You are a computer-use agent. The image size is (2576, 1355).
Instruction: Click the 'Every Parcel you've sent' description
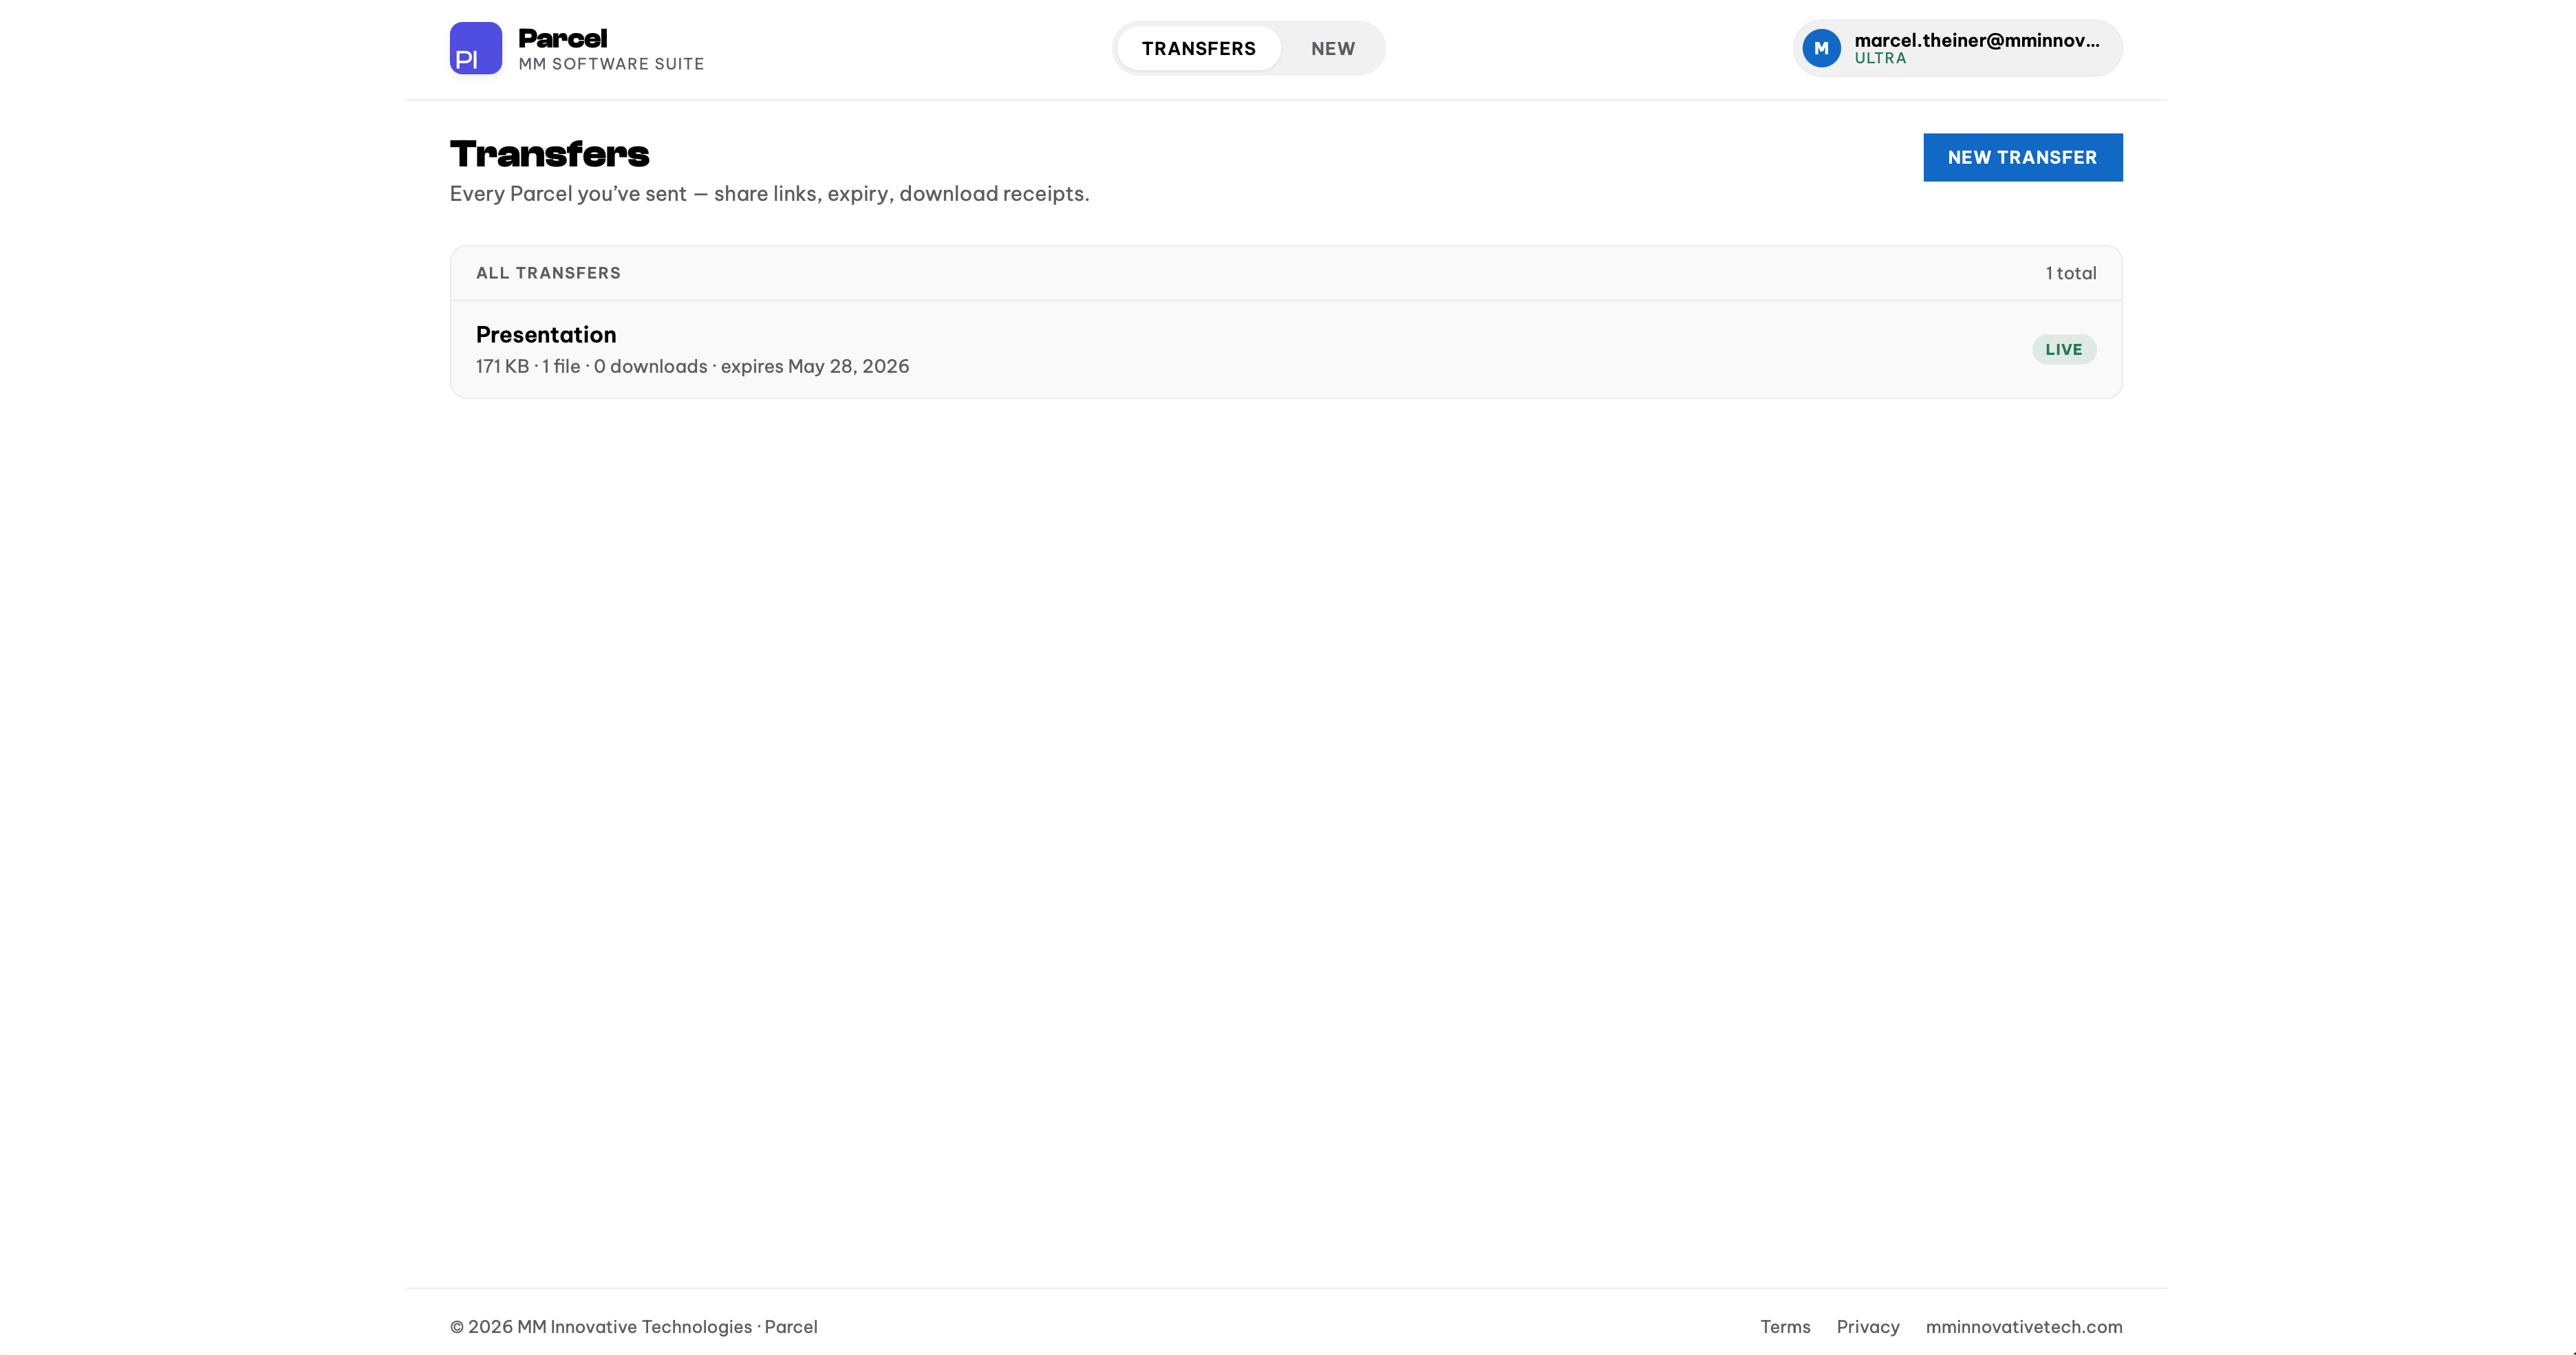coord(769,193)
